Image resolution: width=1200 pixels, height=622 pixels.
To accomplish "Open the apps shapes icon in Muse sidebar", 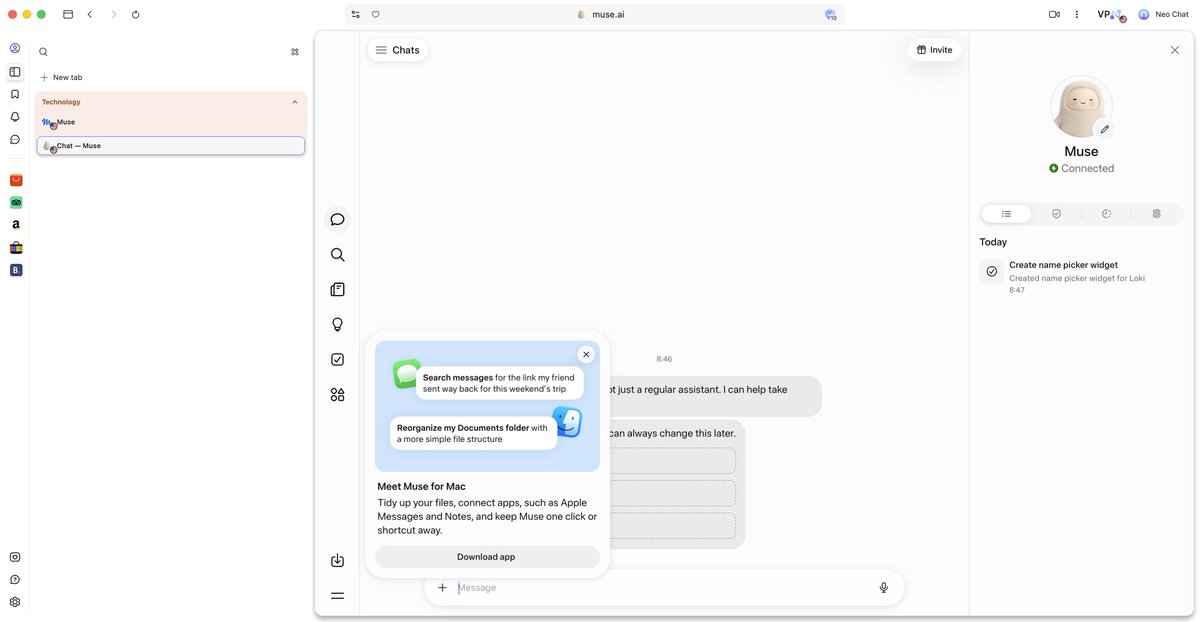I will coord(337,395).
